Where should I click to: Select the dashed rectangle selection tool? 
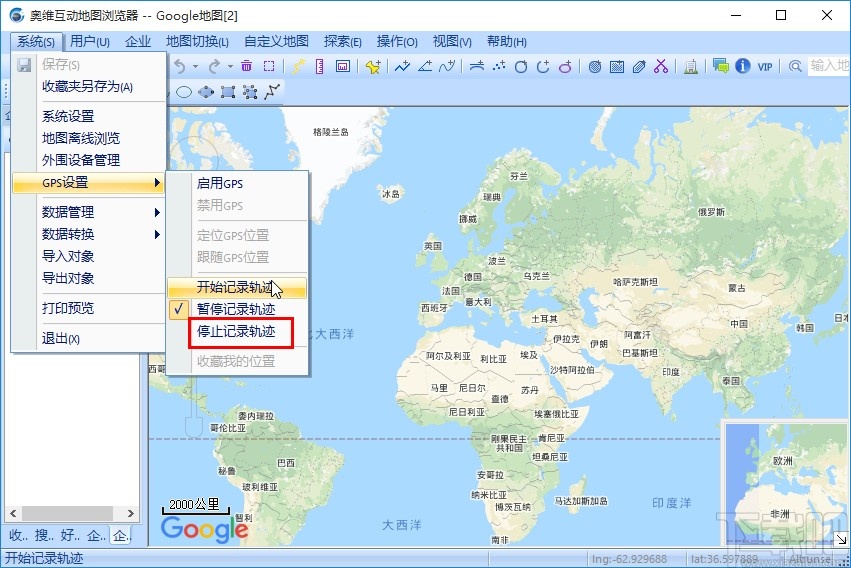coord(269,66)
